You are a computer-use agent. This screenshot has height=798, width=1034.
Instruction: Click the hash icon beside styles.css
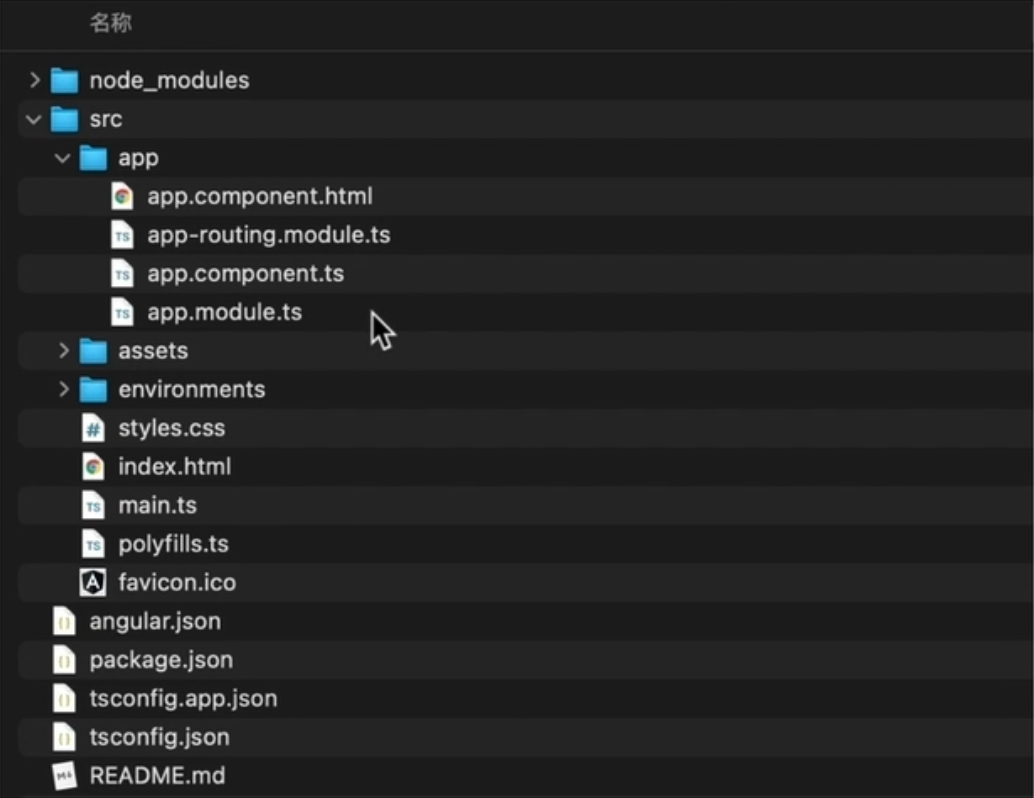pyautogui.click(x=94, y=428)
